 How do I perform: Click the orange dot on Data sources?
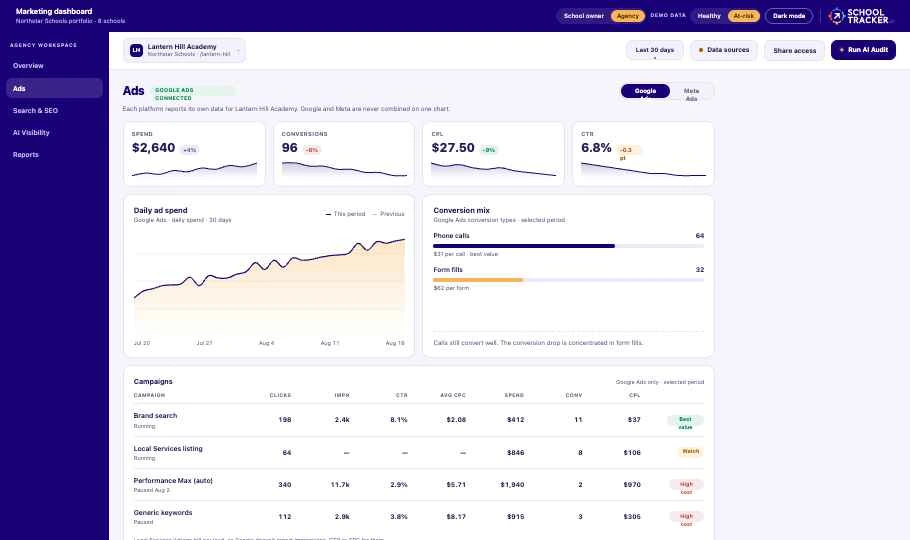click(700, 50)
